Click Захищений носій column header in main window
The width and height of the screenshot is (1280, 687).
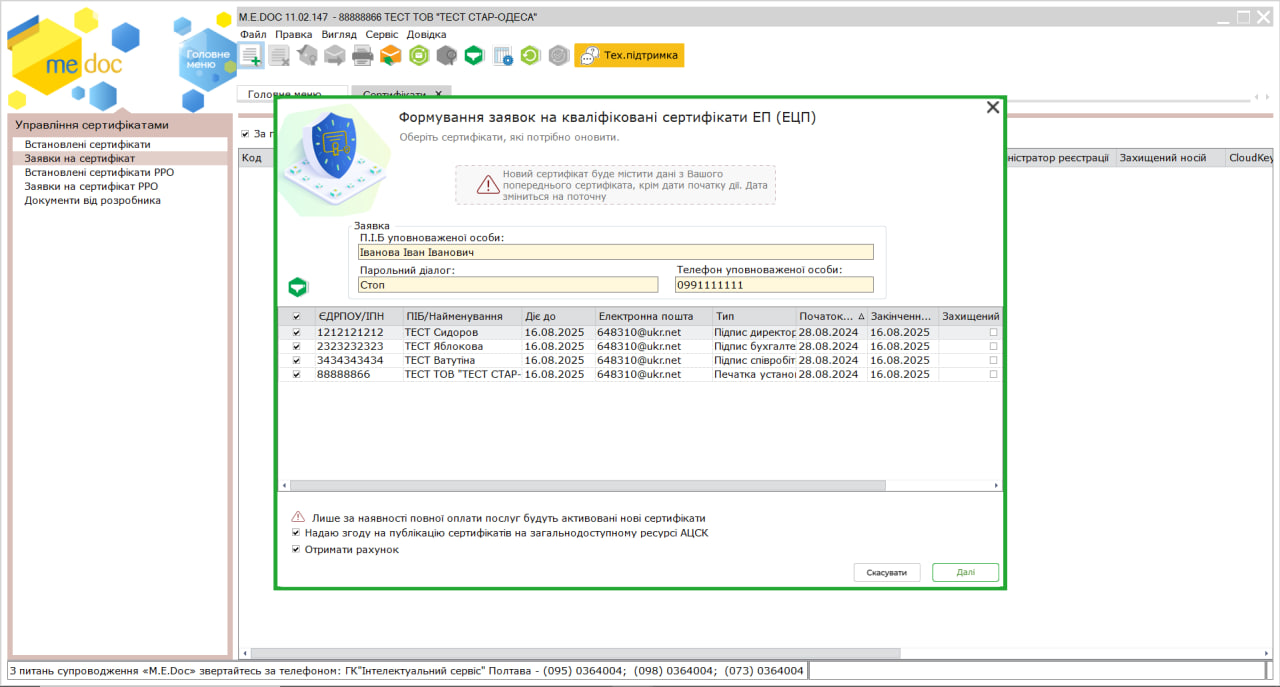click(x=1170, y=158)
